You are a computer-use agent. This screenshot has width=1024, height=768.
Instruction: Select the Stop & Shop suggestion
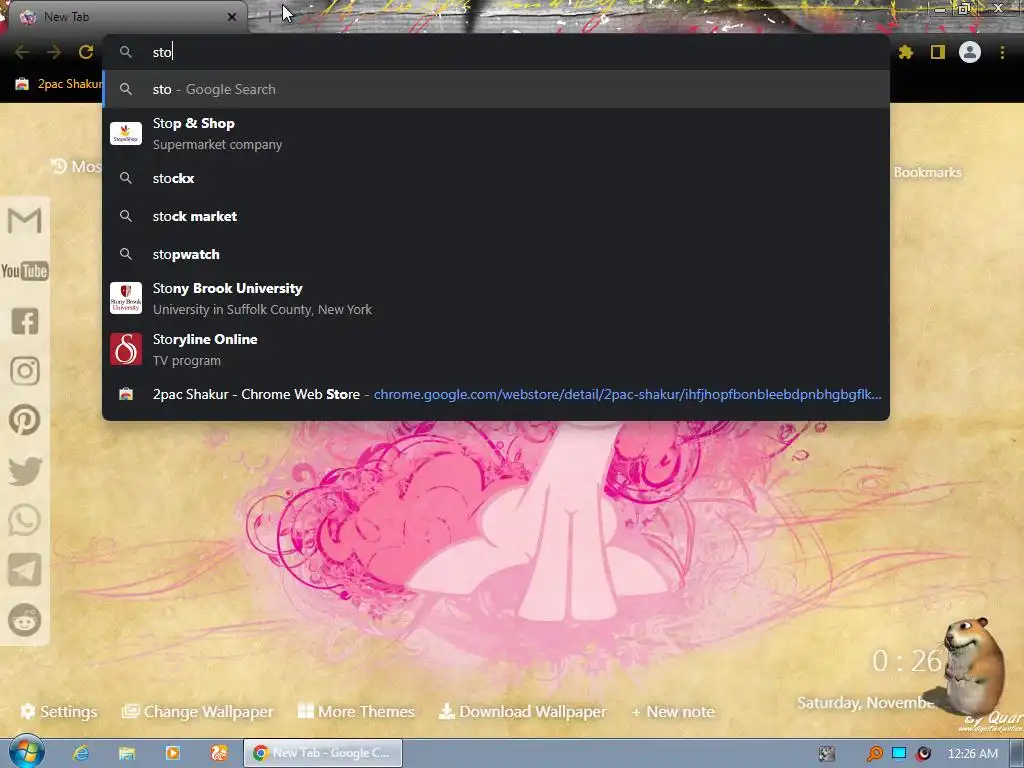(x=496, y=134)
